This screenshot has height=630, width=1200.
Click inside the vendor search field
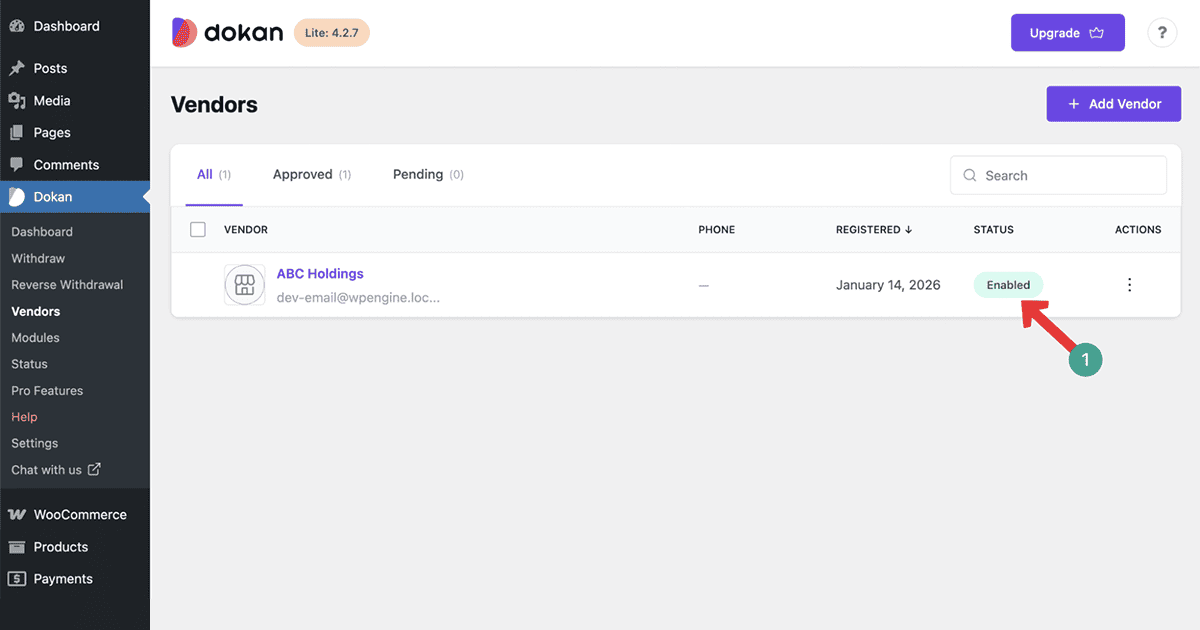1058,175
